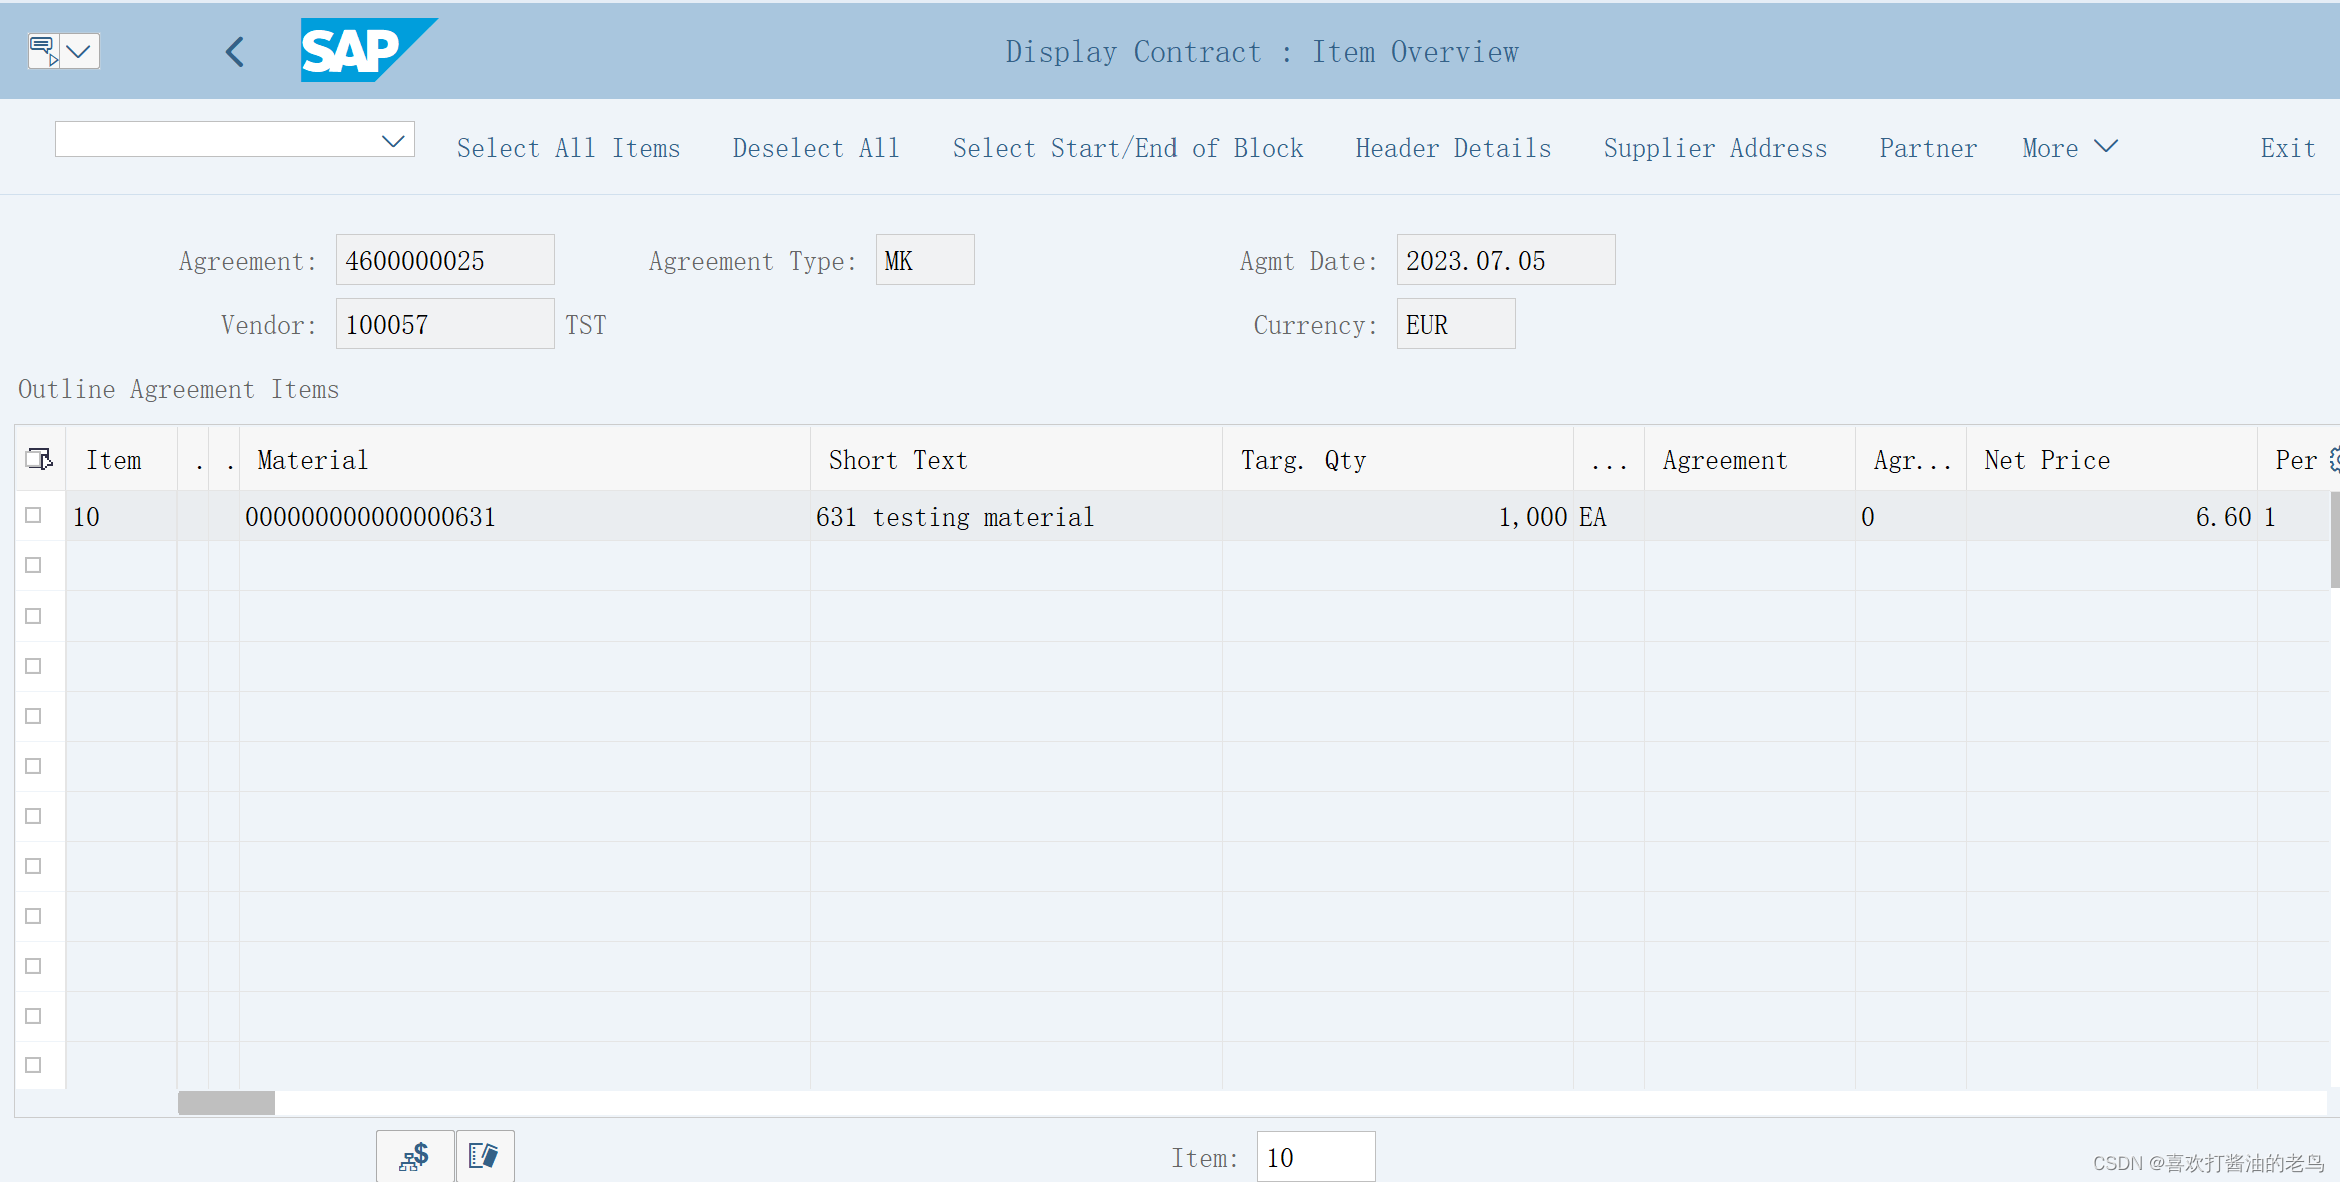
Task: Click Deselect All
Action: click(816, 147)
